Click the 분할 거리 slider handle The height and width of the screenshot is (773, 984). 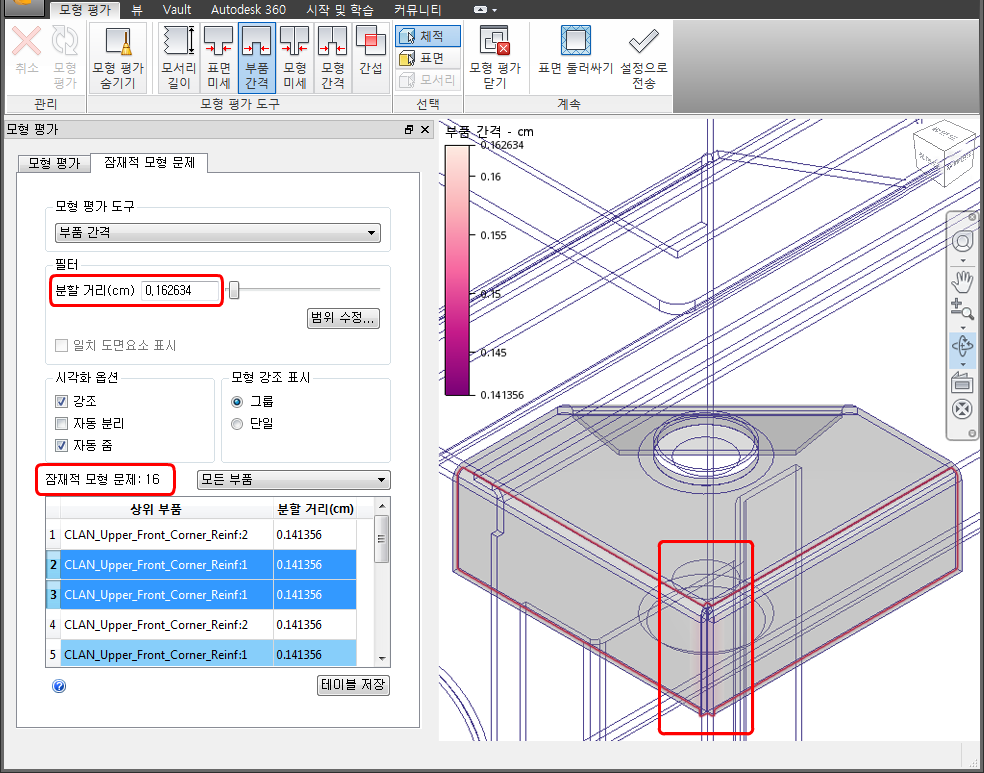pyautogui.click(x=233, y=290)
